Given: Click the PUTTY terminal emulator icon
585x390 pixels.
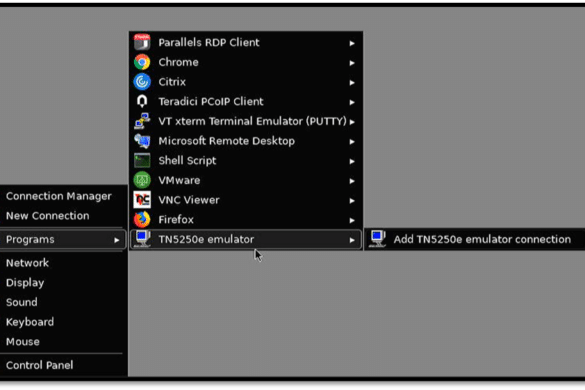Looking at the screenshot, I should [x=142, y=121].
